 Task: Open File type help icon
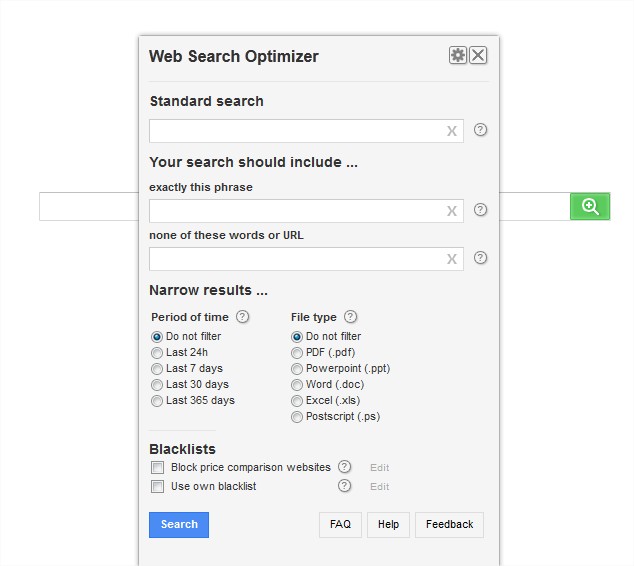click(351, 317)
